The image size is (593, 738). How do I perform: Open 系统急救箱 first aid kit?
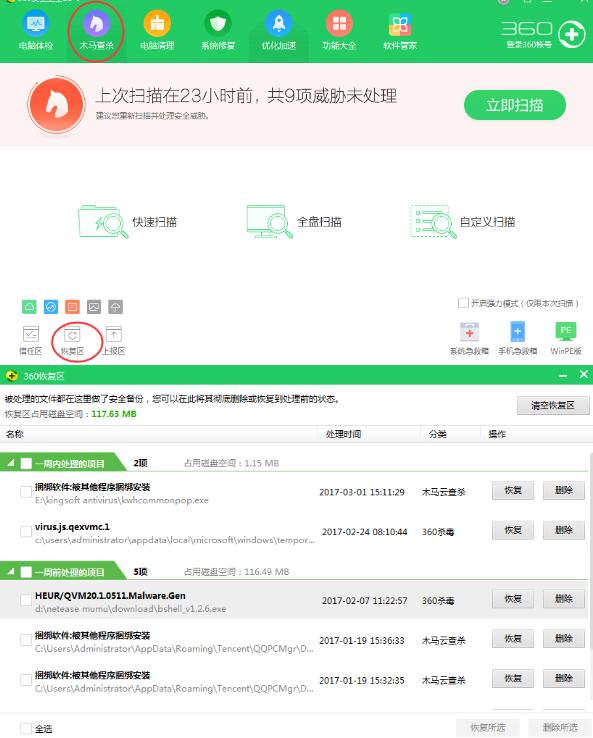(x=469, y=339)
